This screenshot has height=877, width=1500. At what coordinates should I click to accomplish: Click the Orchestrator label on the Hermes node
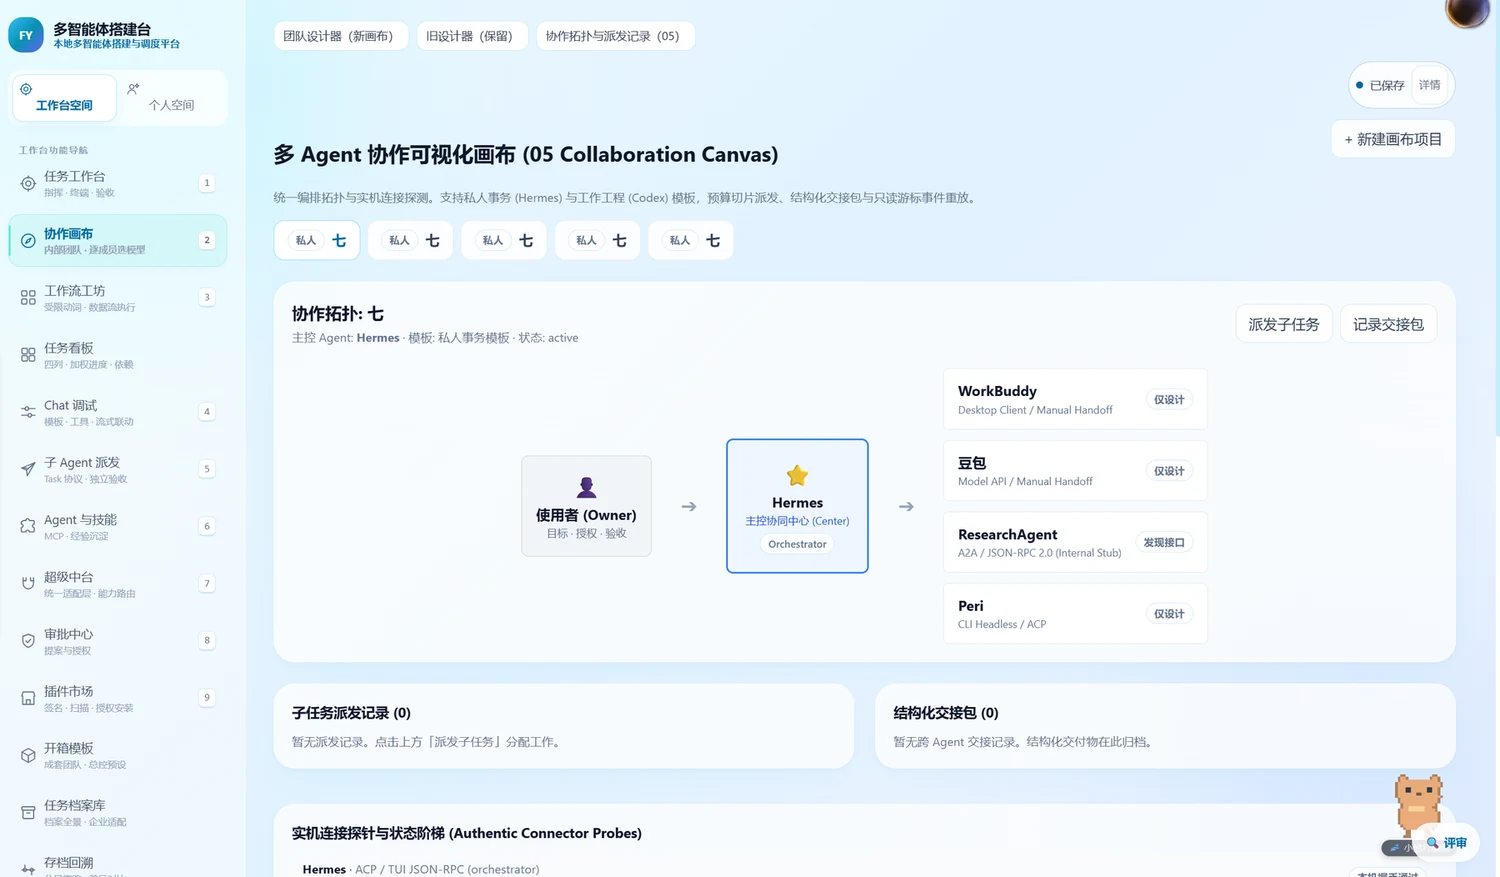tap(797, 544)
